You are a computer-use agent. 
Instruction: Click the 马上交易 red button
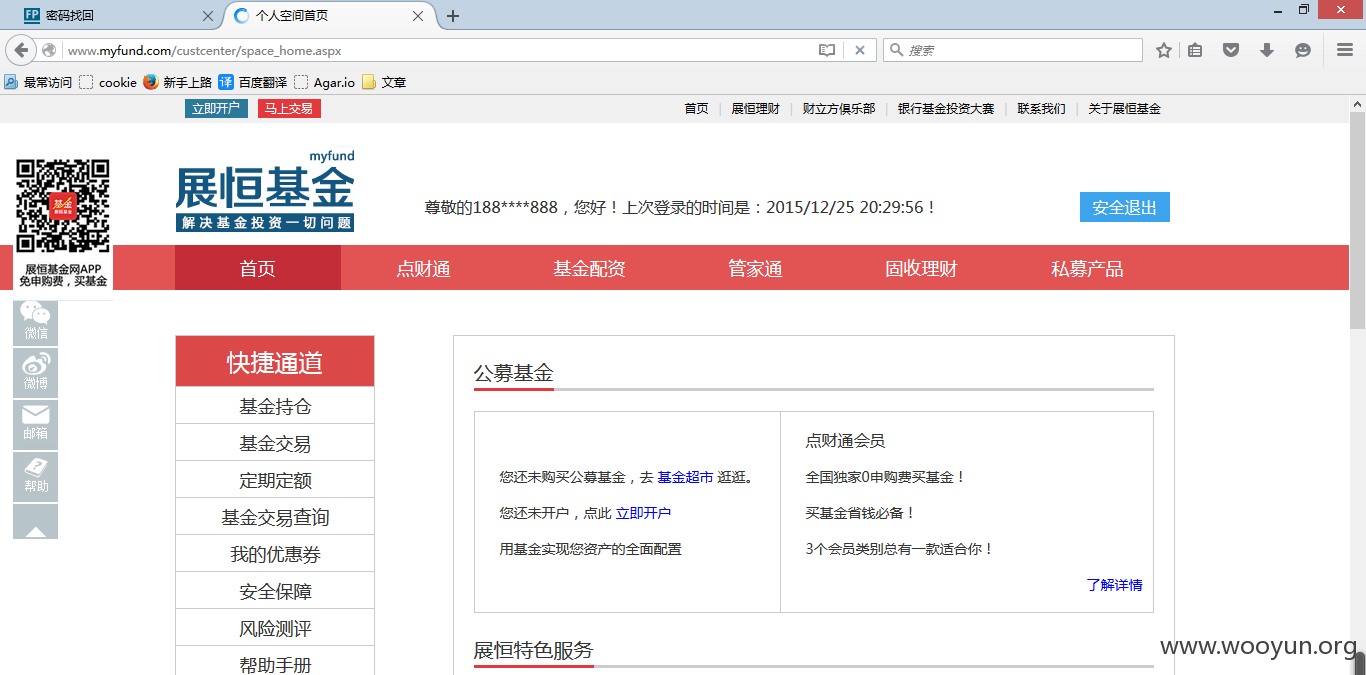289,108
